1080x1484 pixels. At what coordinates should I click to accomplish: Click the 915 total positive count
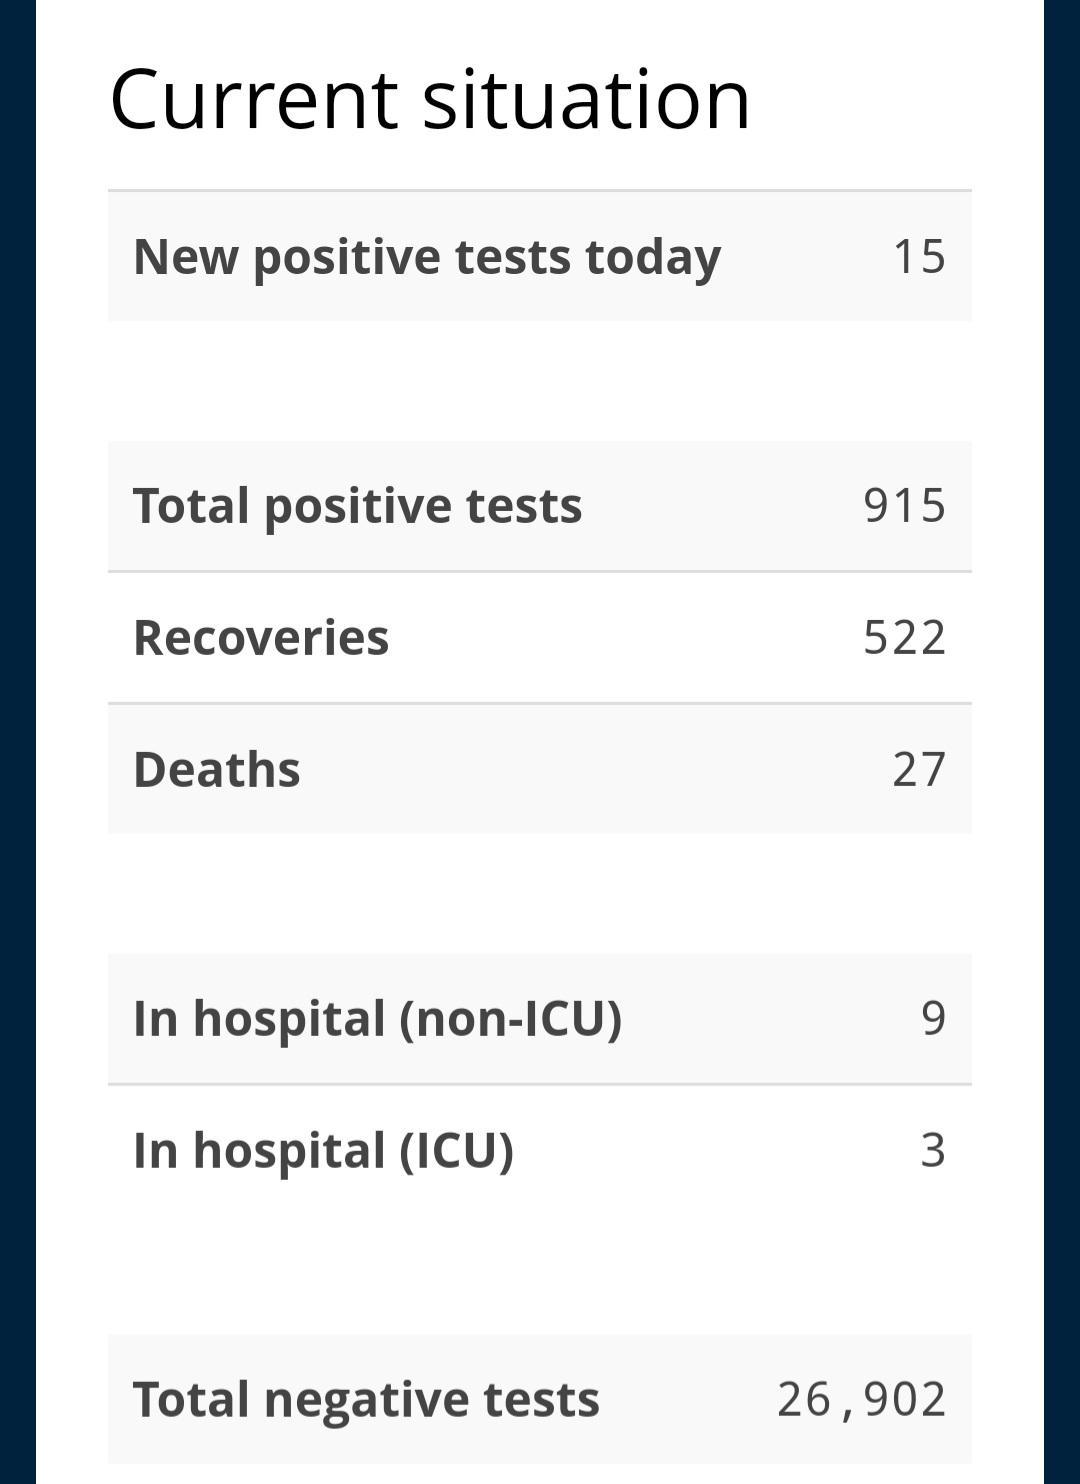coord(905,506)
